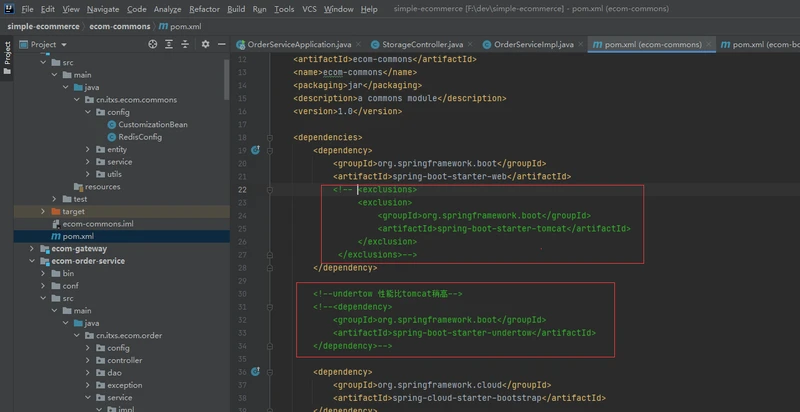Open Project panel settings gear
Image resolution: width=800 pixels, height=412 pixels.
point(205,44)
